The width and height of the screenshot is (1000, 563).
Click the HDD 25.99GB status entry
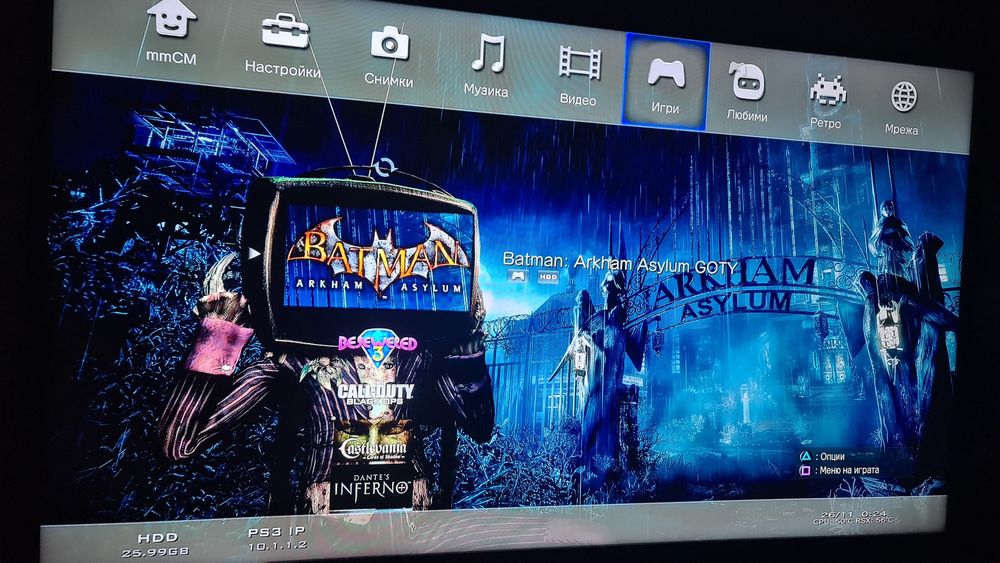156,545
